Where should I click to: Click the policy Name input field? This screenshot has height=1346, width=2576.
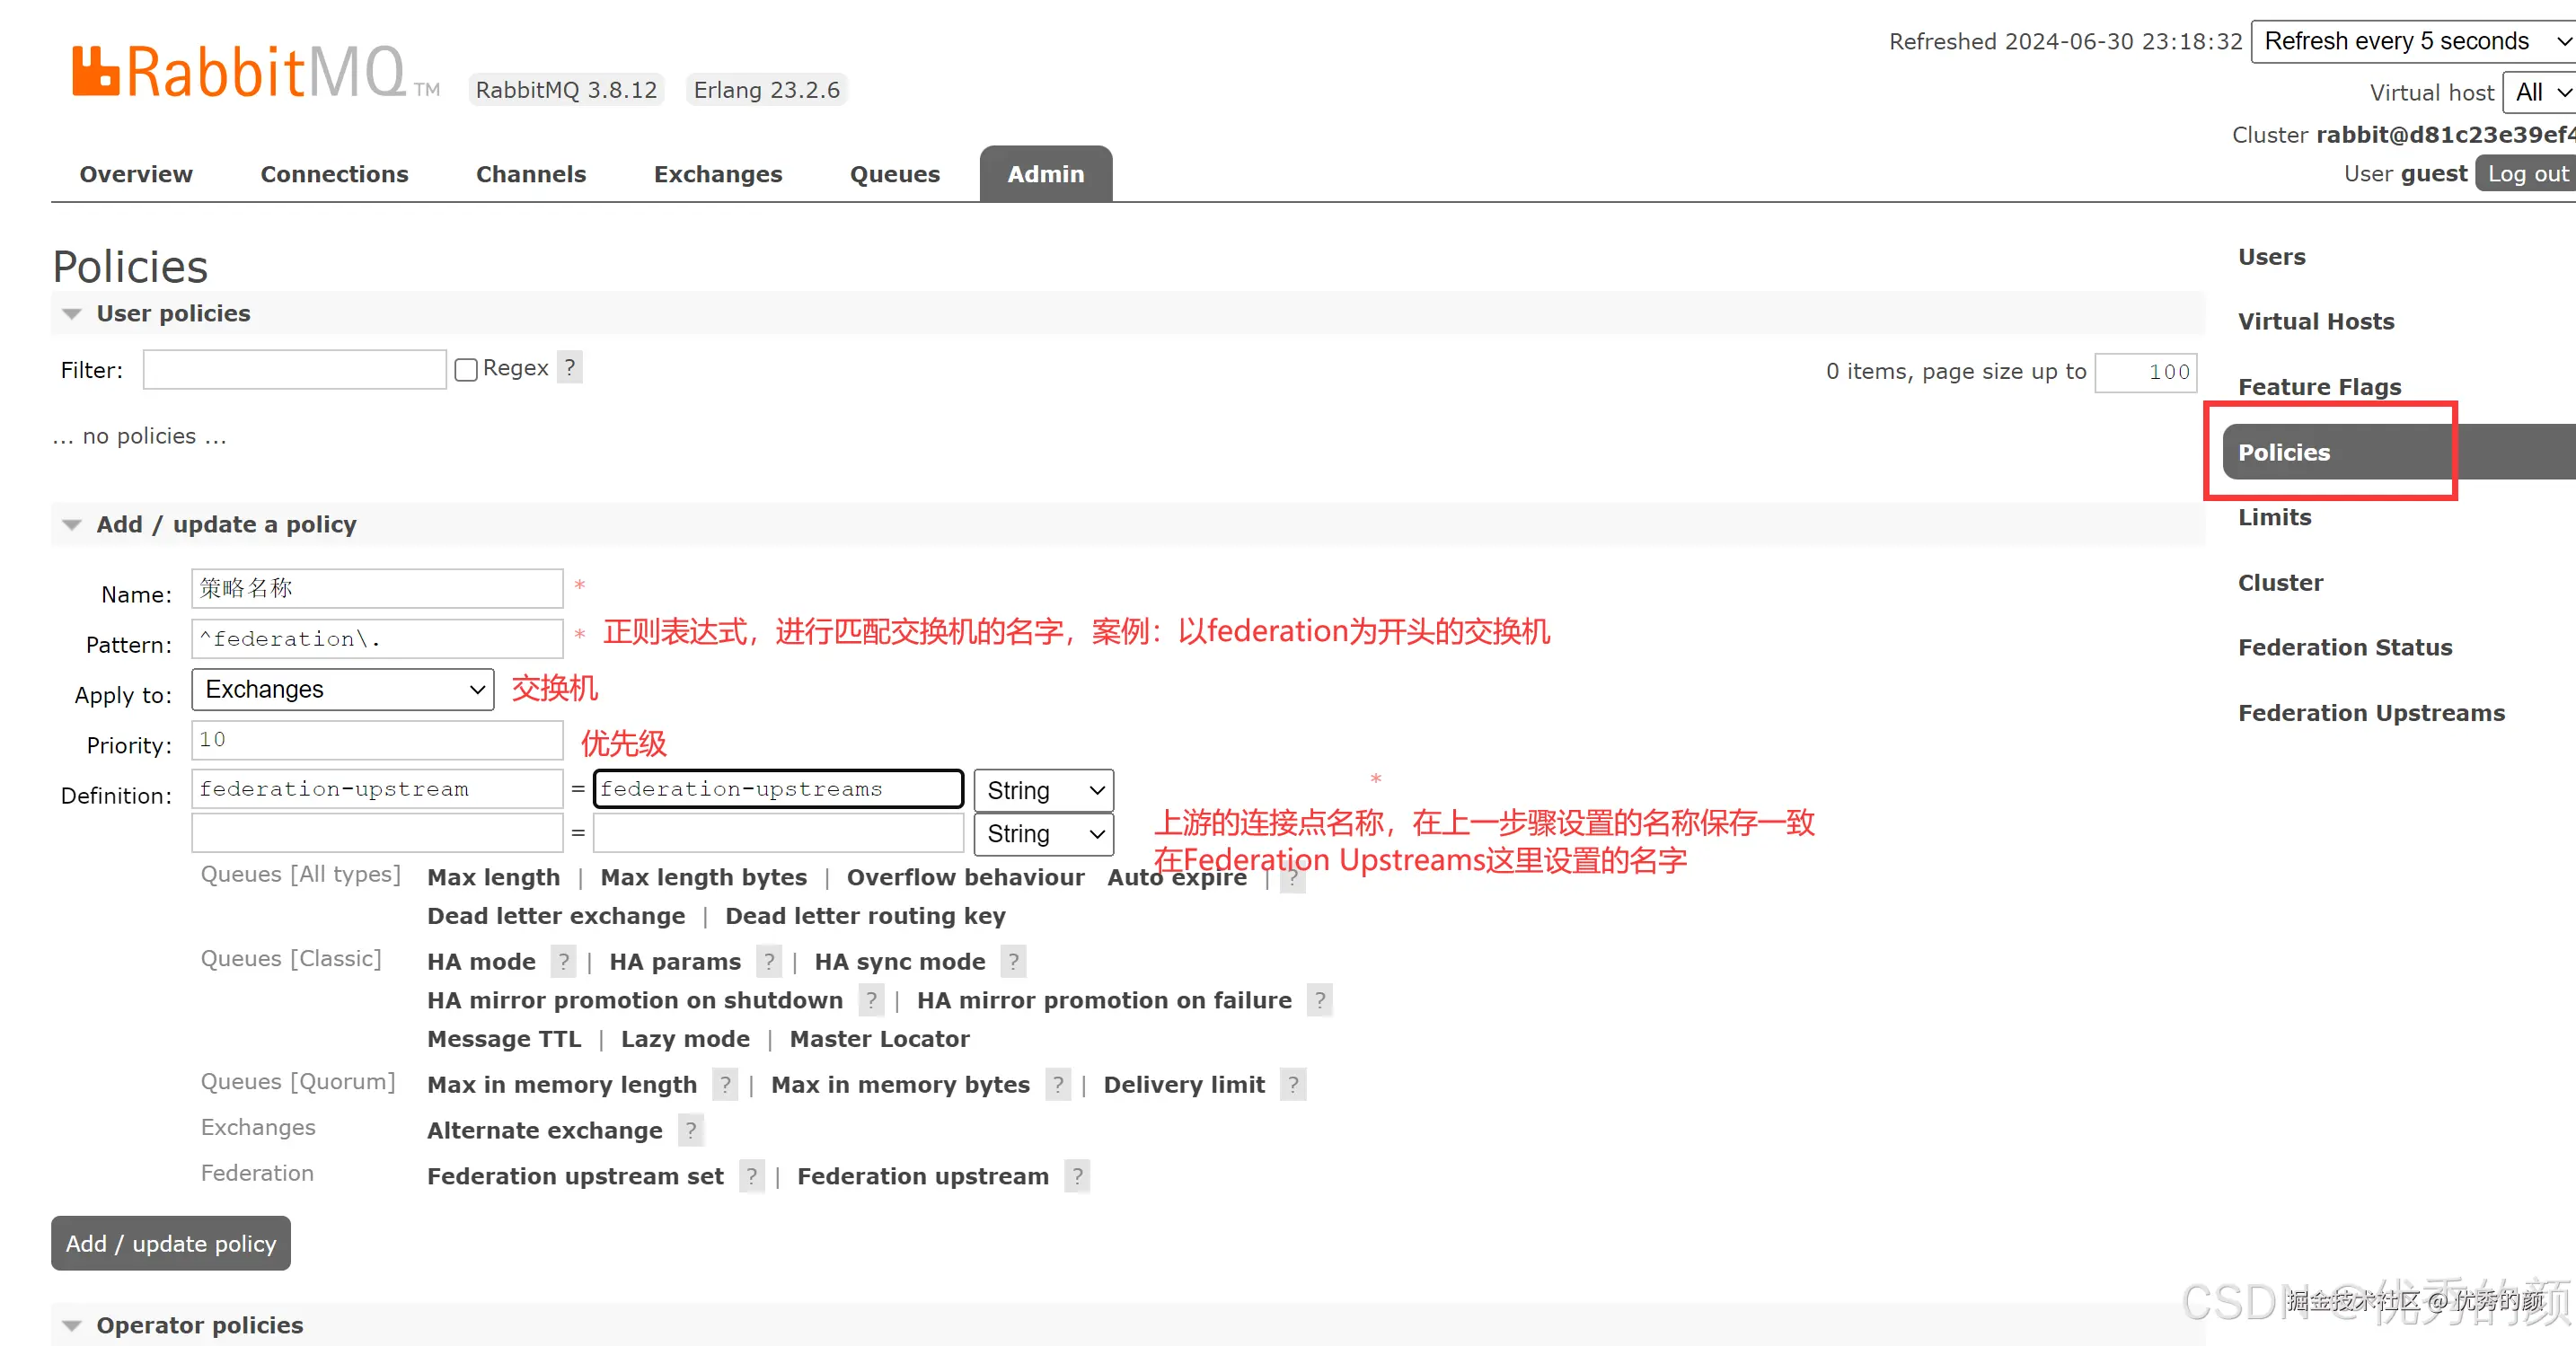376,588
